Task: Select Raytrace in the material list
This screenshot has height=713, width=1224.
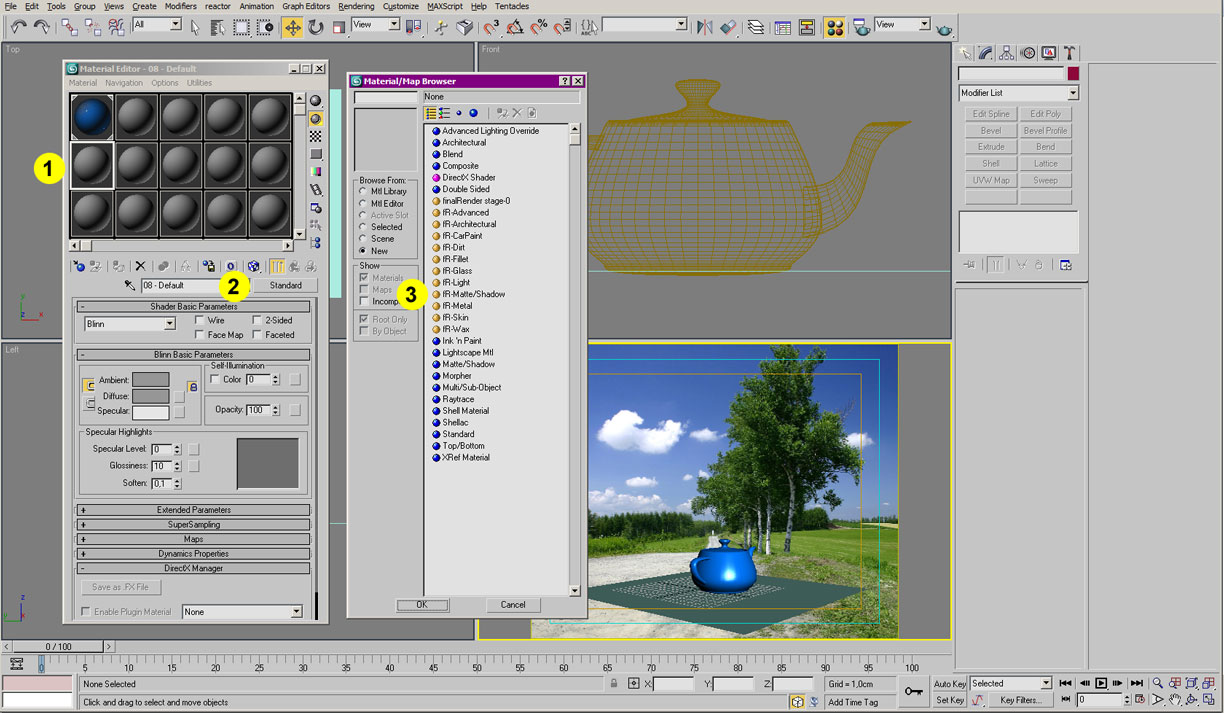Action: [458, 399]
